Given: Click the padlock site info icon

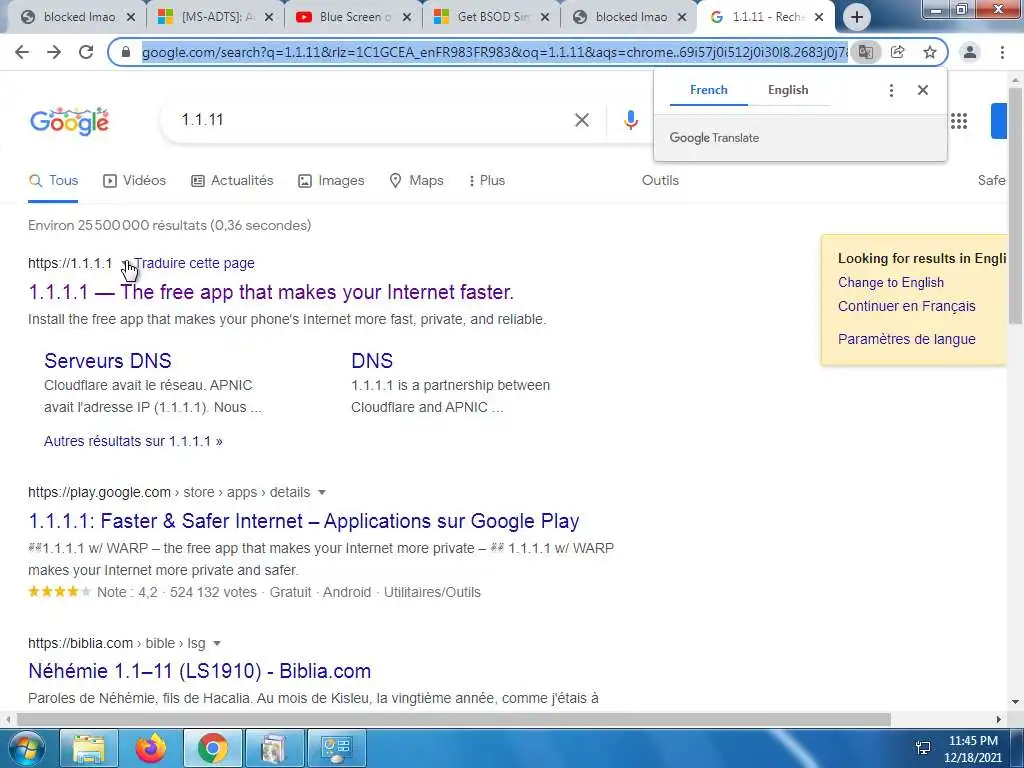Looking at the screenshot, I should (127, 52).
